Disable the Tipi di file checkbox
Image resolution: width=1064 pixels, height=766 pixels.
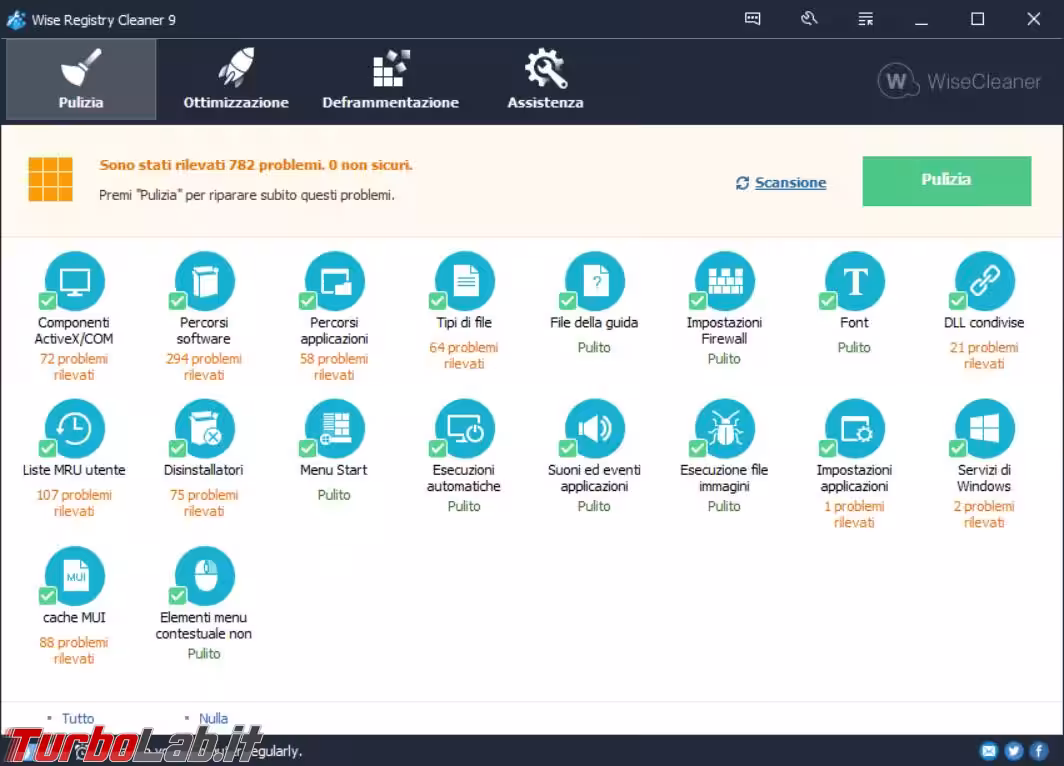438,301
